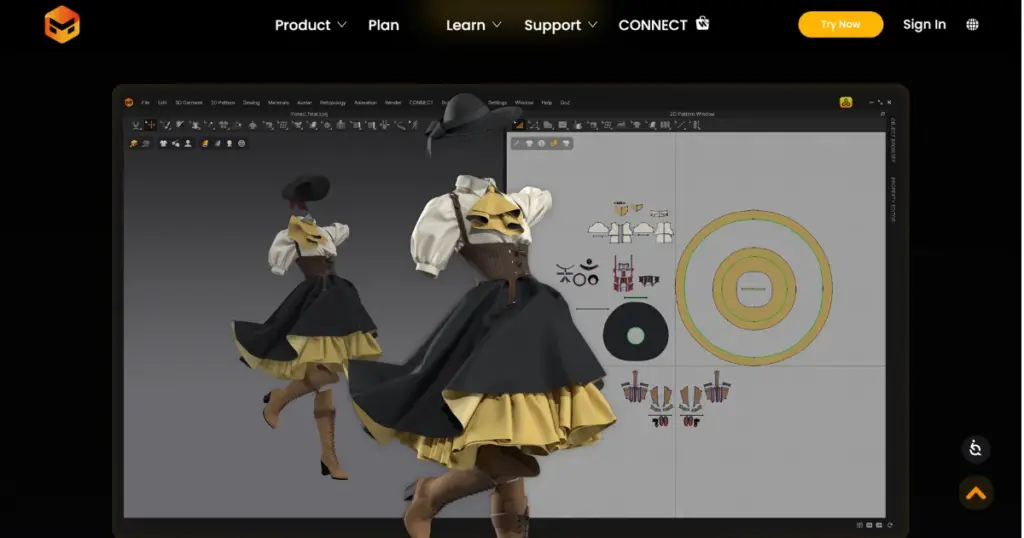1024x538 pixels.
Task: Open the Avatar menu
Action: point(304,103)
